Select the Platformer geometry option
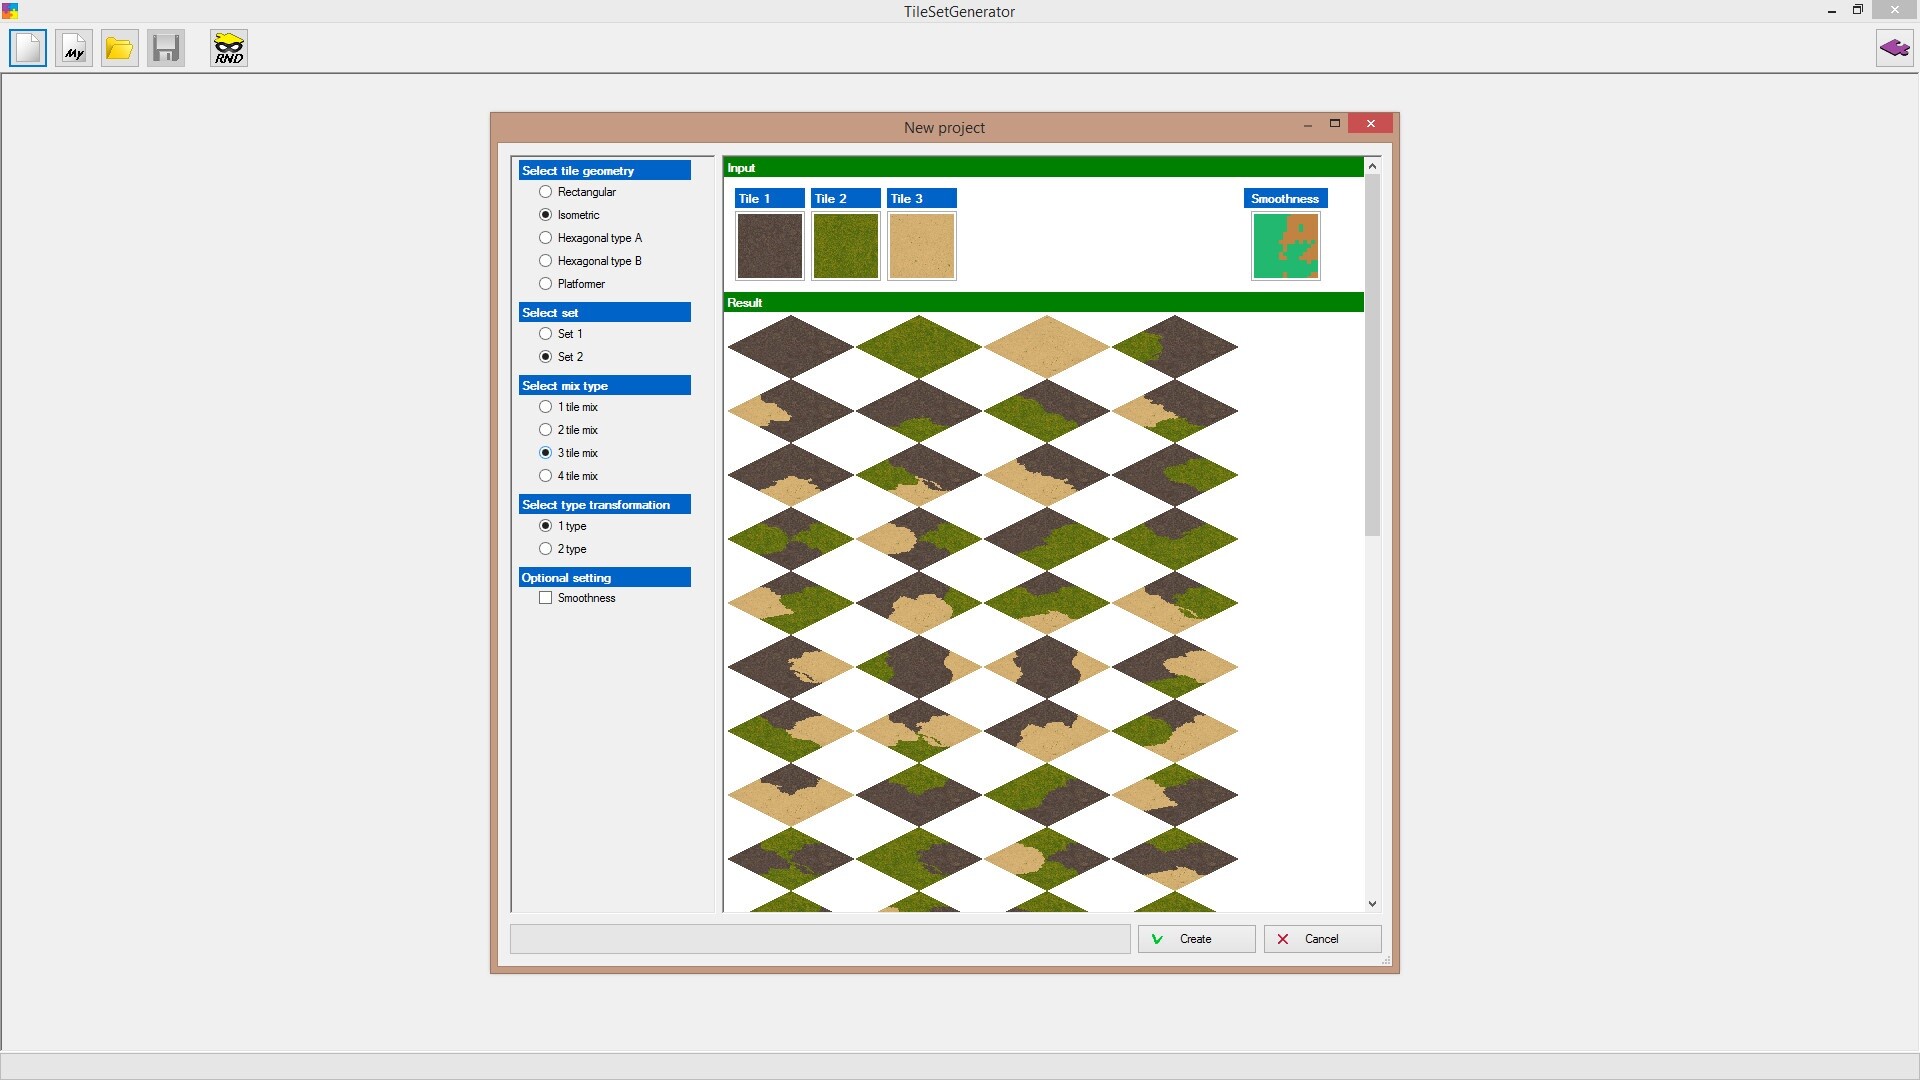 click(546, 284)
